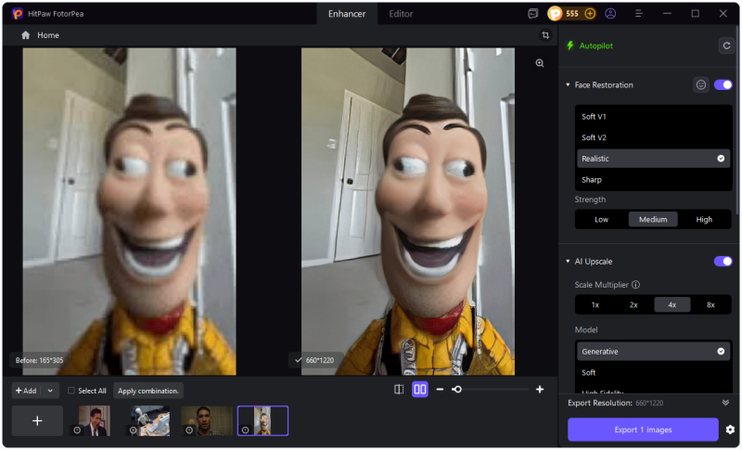The height and width of the screenshot is (450, 742).
Task: Click Apply combination button
Action: 148,390
